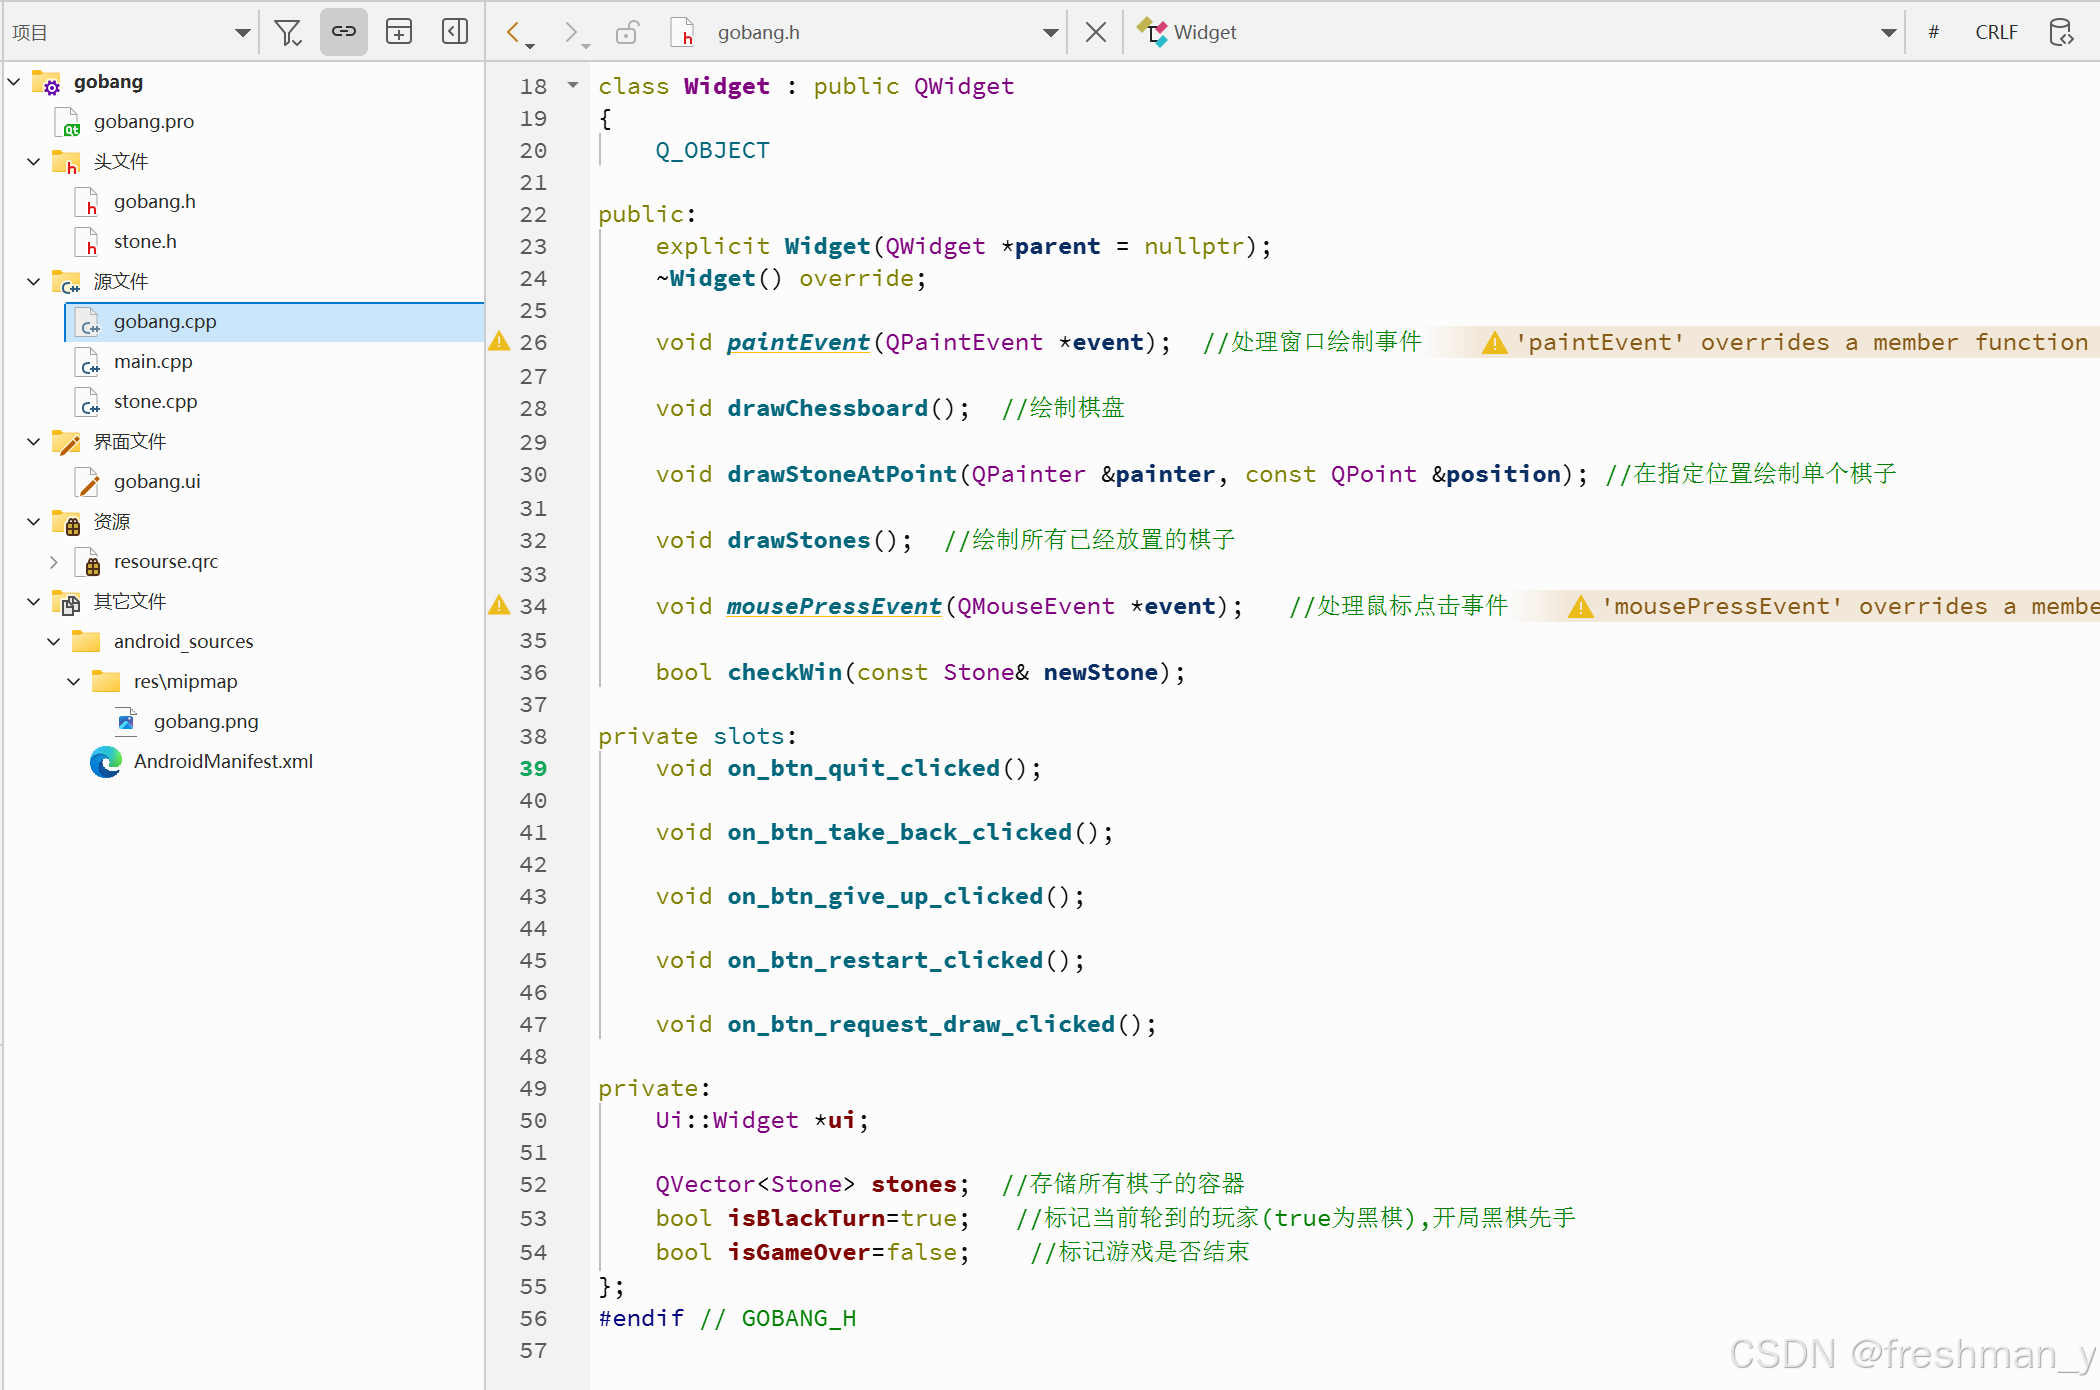Select gobang.ui form file

[157, 482]
